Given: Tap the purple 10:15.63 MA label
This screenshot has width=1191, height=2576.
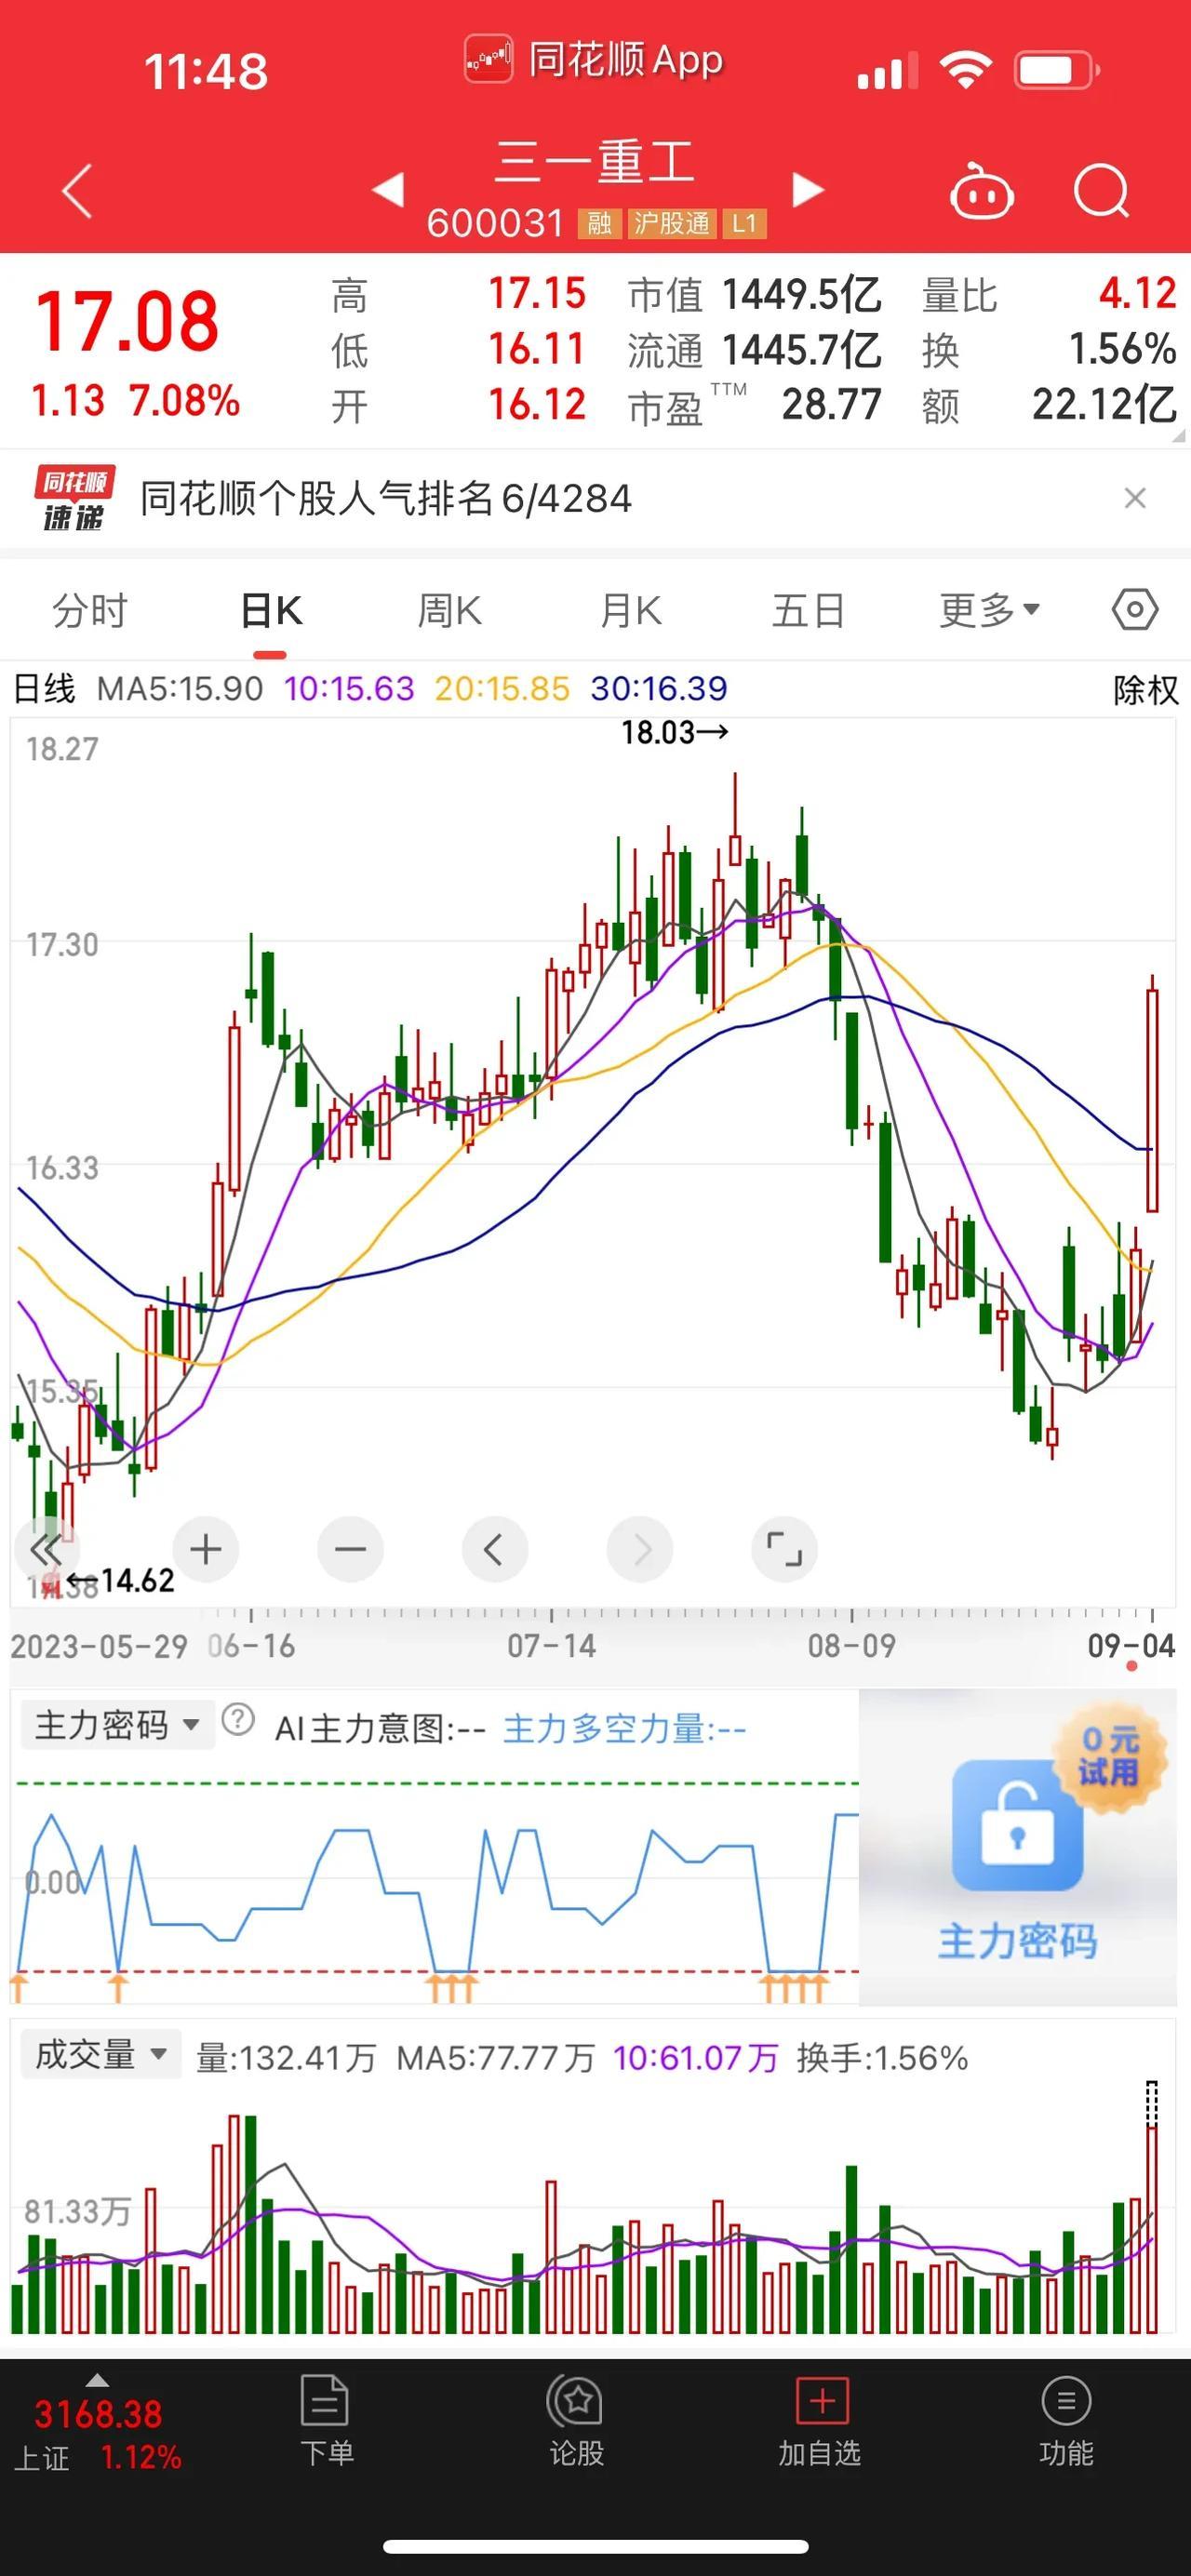Looking at the screenshot, I should tap(349, 688).
